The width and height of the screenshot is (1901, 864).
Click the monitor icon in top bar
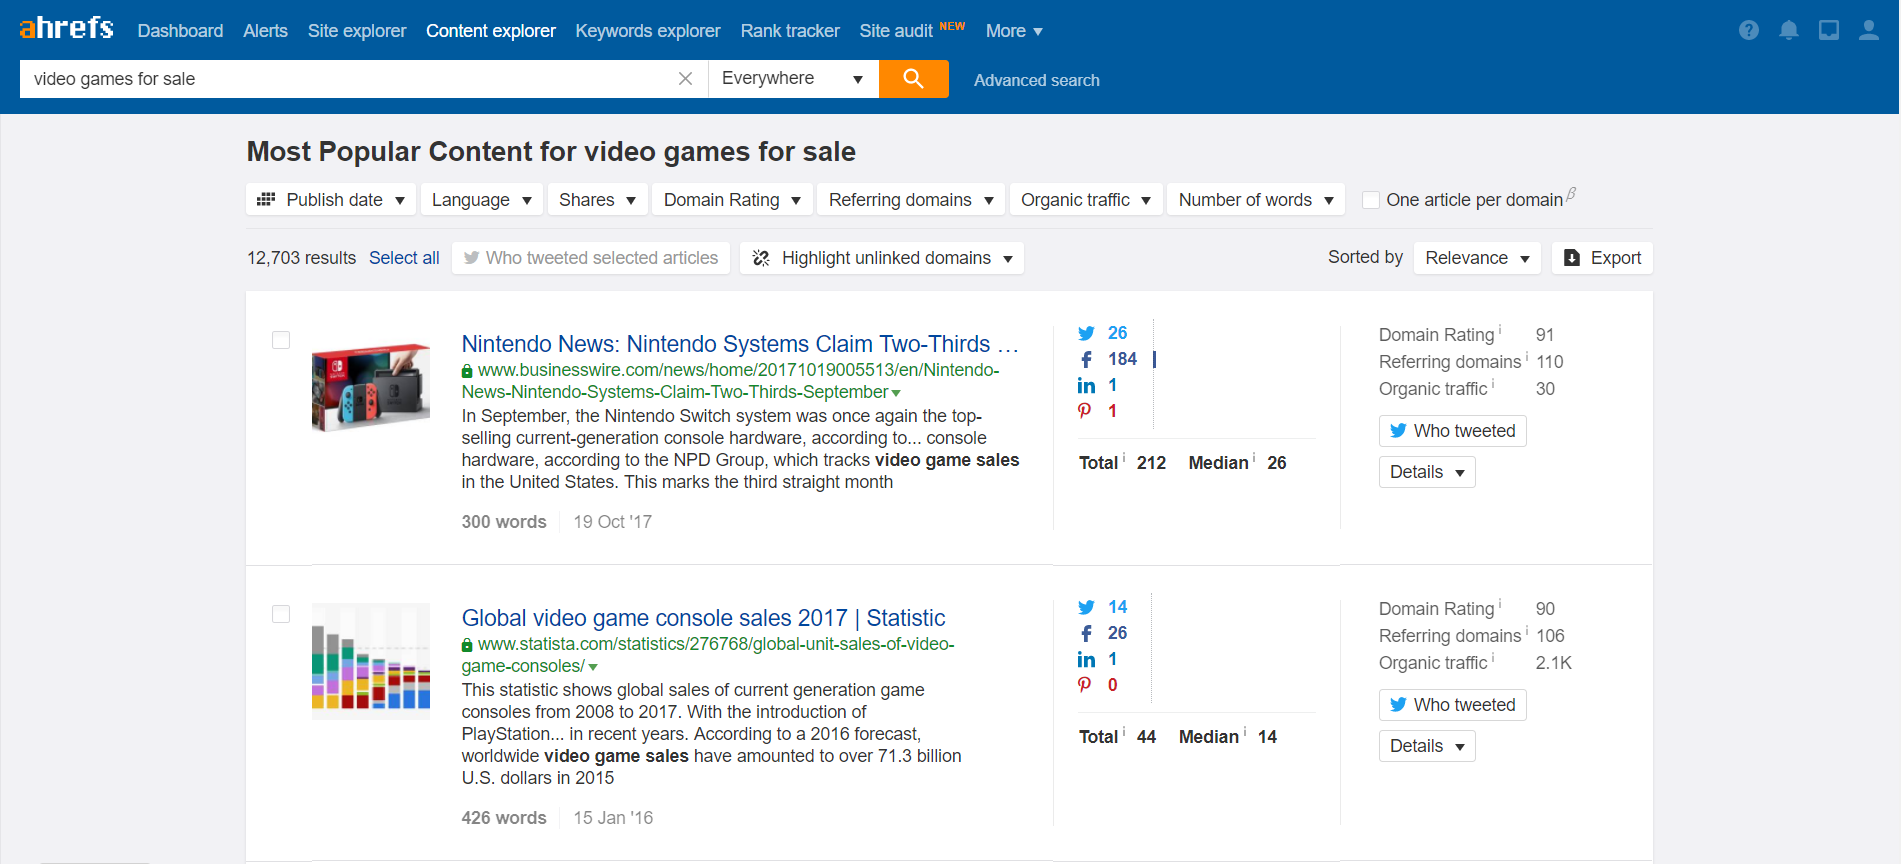coord(1828,30)
